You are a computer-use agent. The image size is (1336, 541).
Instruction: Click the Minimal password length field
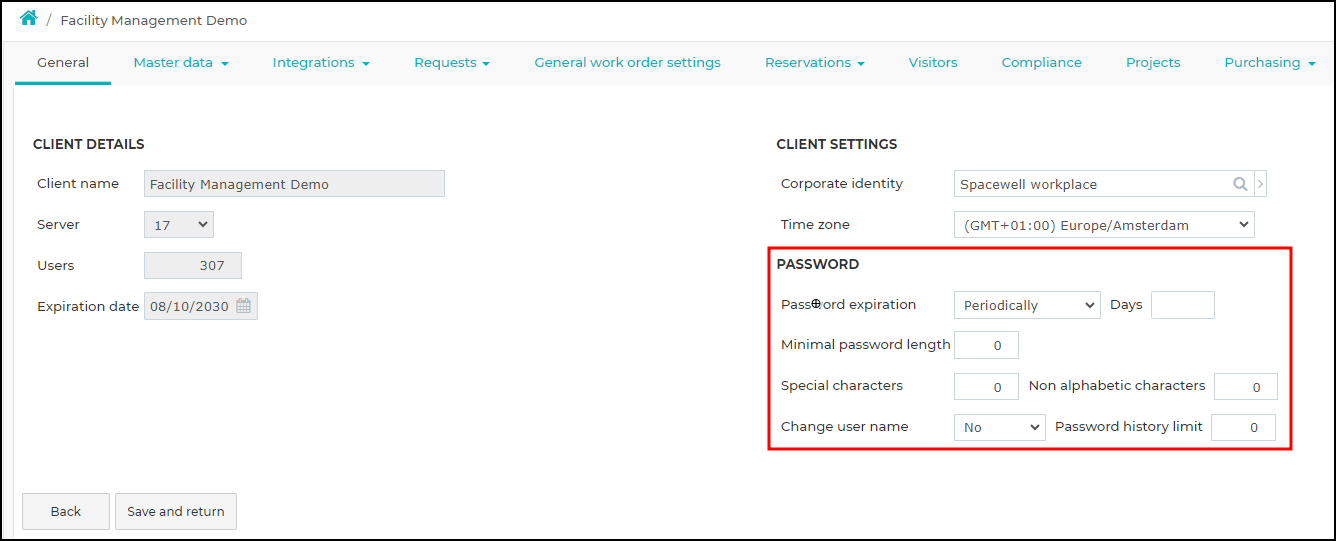(x=986, y=345)
